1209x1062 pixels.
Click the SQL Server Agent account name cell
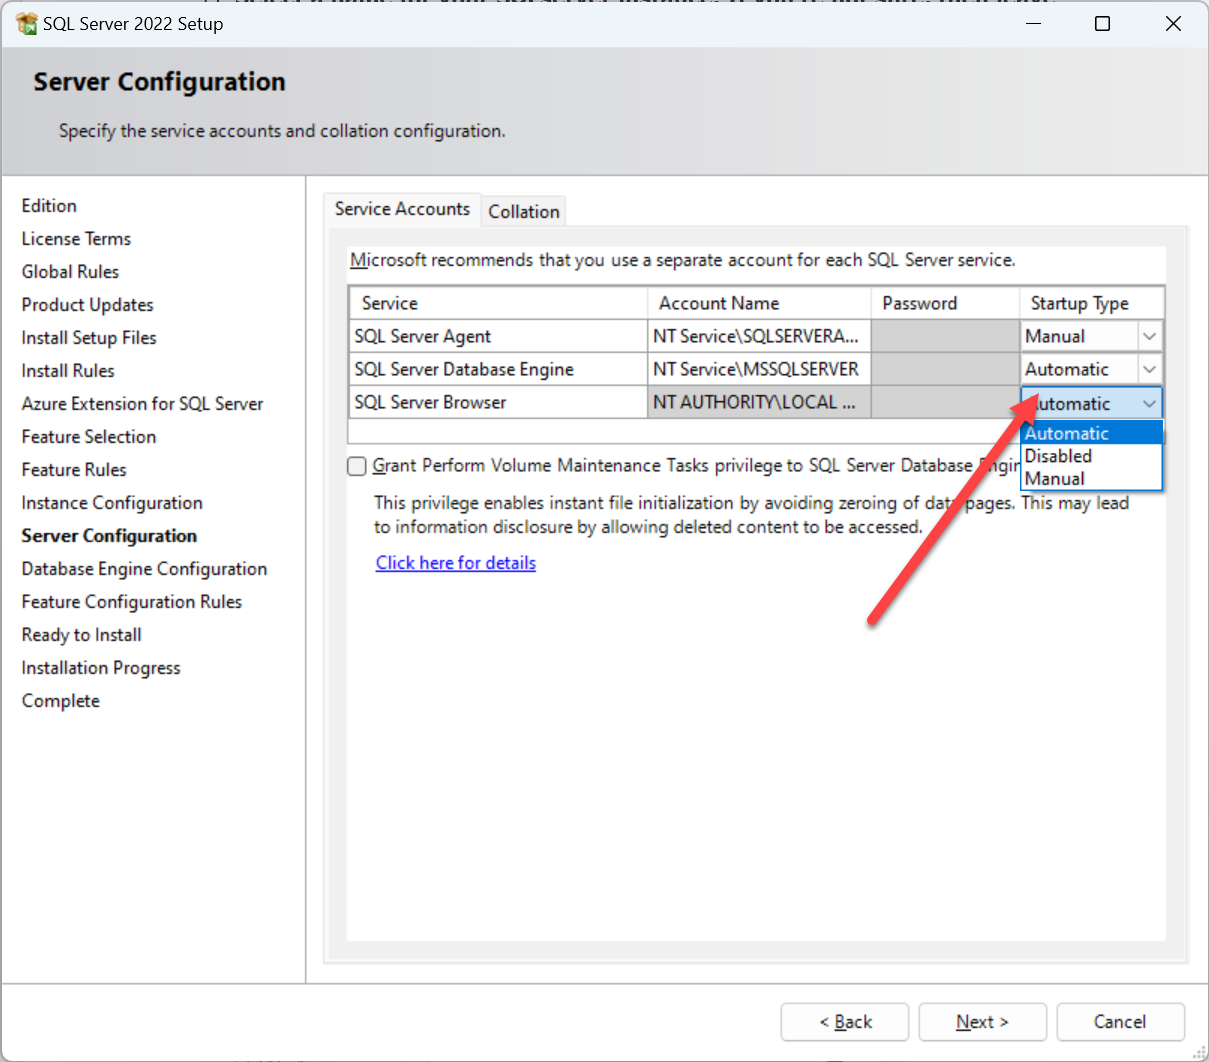[x=759, y=336]
